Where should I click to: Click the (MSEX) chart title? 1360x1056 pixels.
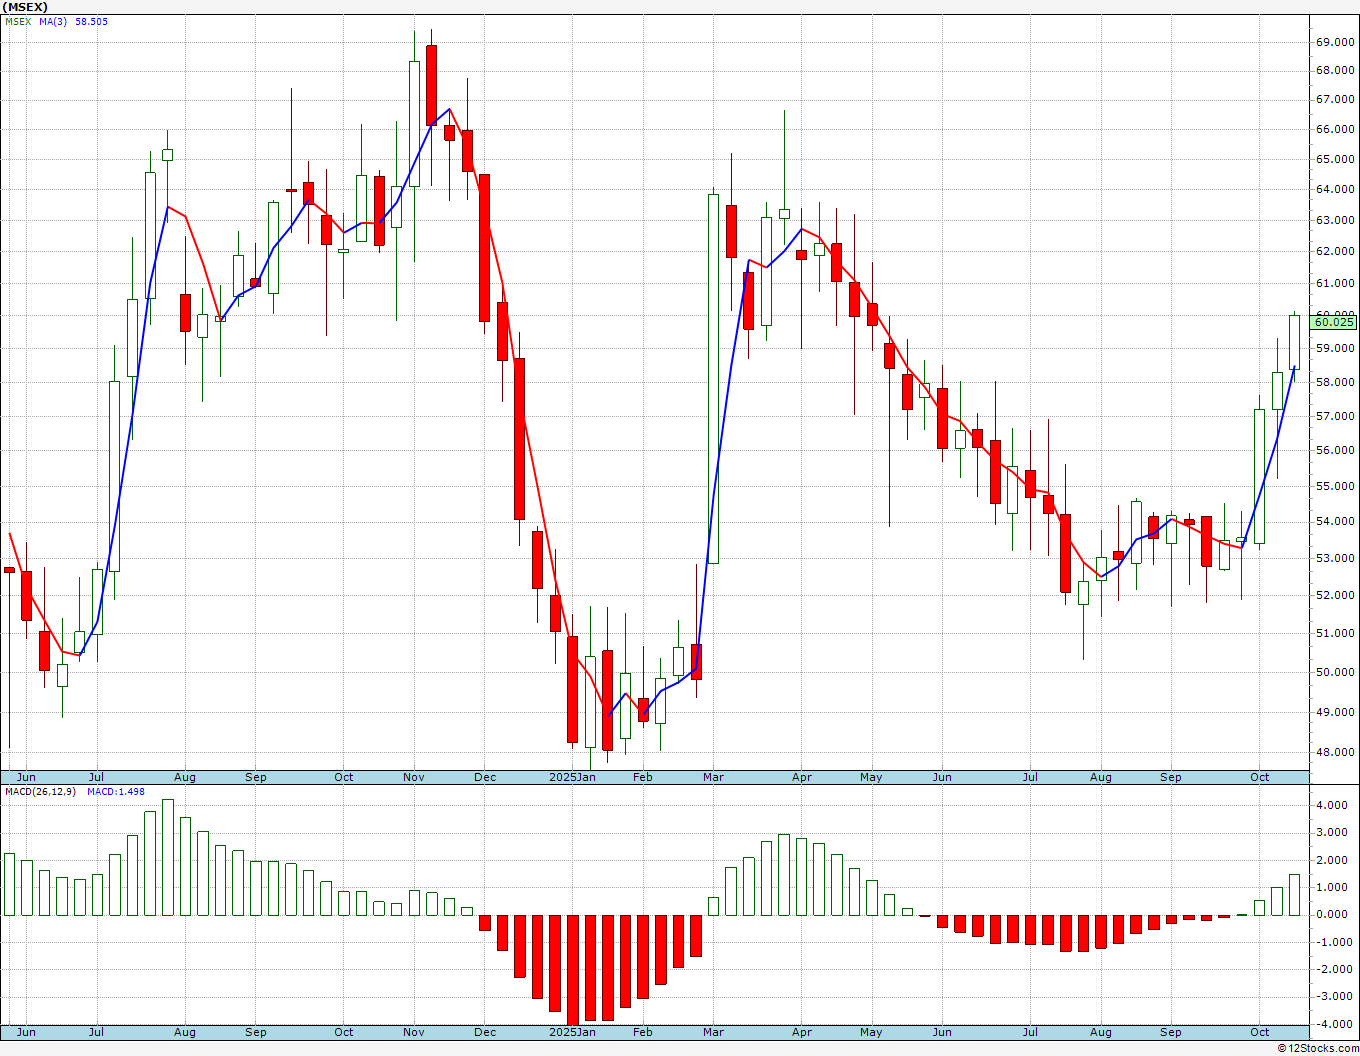click(25, 7)
